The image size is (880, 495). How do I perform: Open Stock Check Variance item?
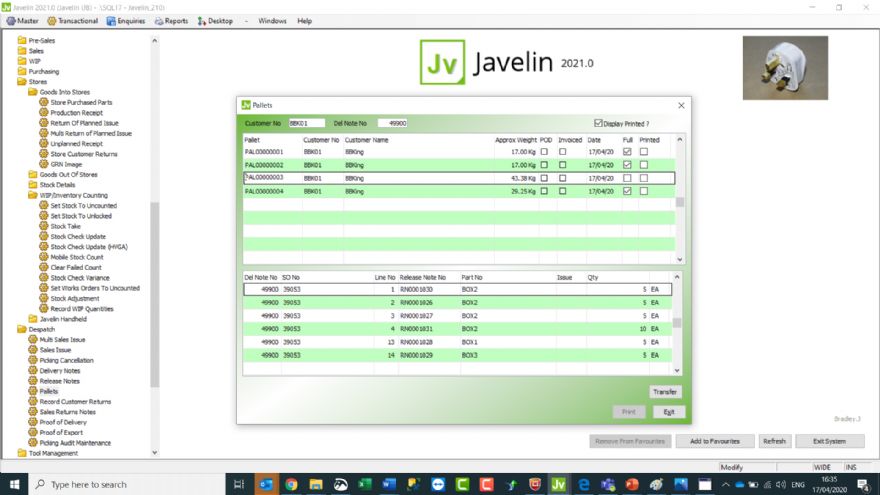coord(80,278)
